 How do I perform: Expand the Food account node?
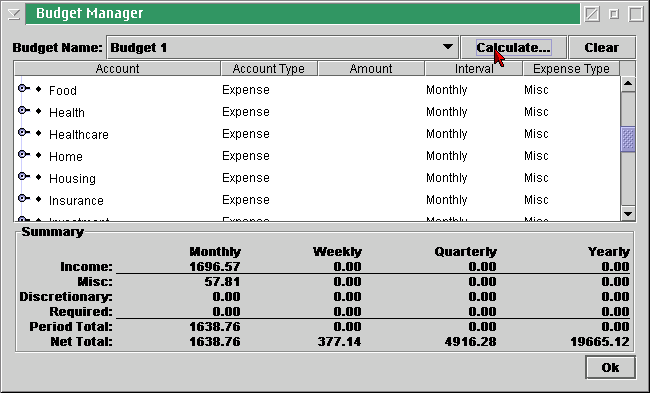pyautogui.click(x=24, y=88)
